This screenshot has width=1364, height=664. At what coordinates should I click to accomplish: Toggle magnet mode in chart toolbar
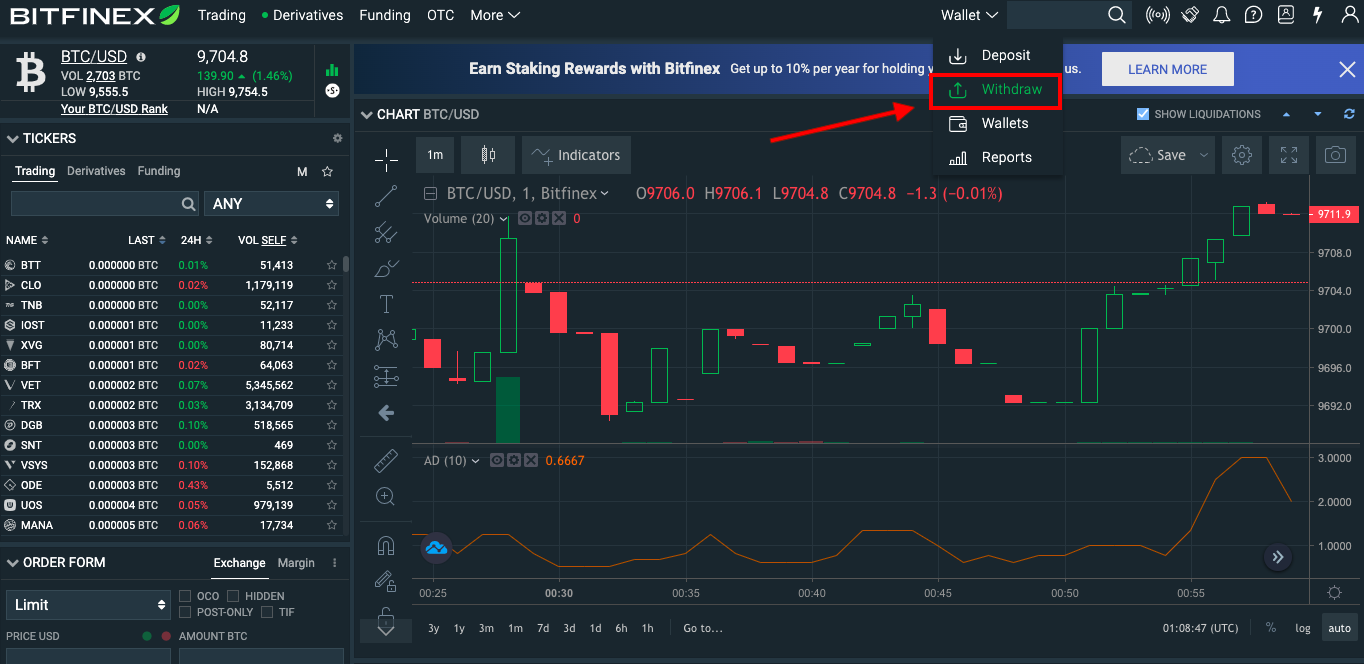pos(386,546)
